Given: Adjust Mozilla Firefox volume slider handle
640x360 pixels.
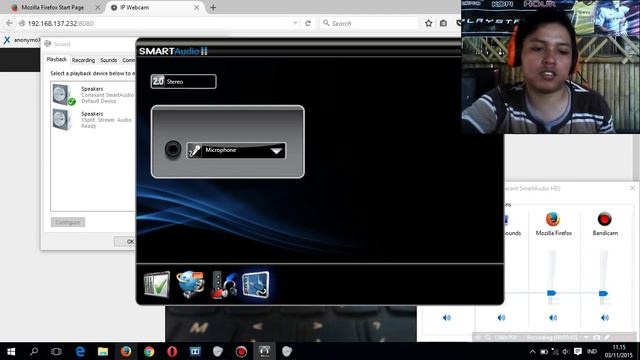Looking at the screenshot, I should pos(551,293).
